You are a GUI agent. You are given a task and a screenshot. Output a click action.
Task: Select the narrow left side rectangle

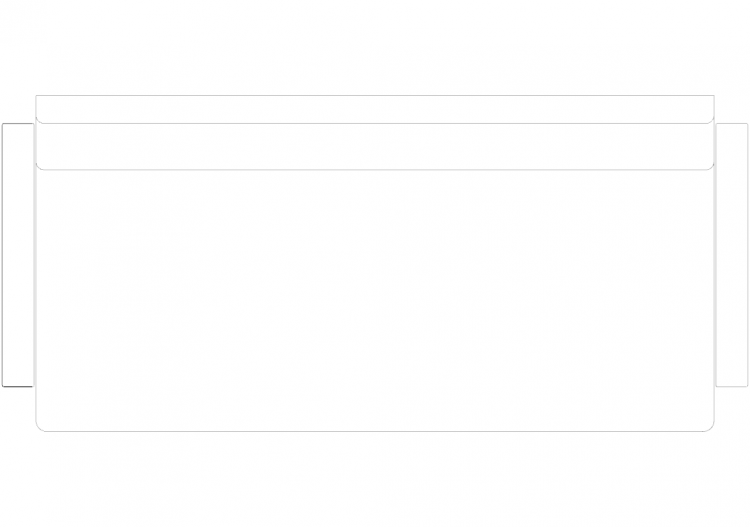[x=18, y=255]
